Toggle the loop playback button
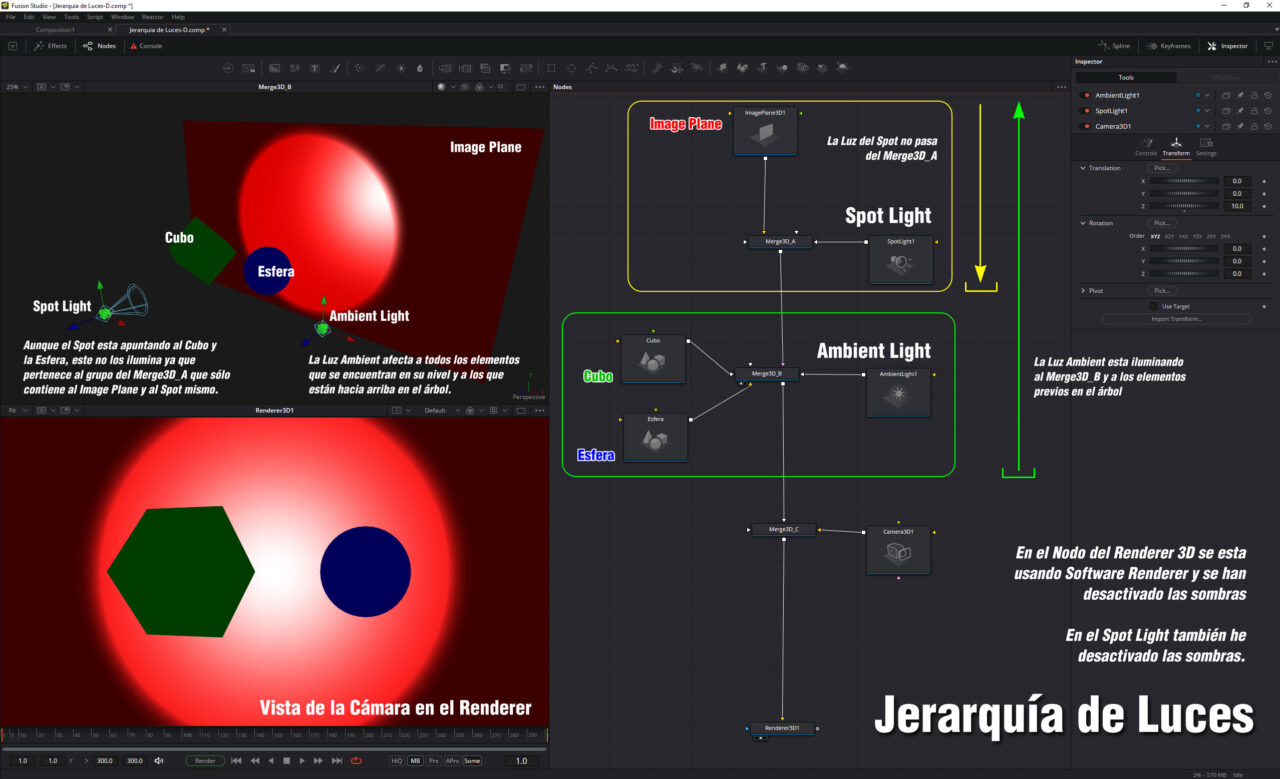 click(x=356, y=761)
